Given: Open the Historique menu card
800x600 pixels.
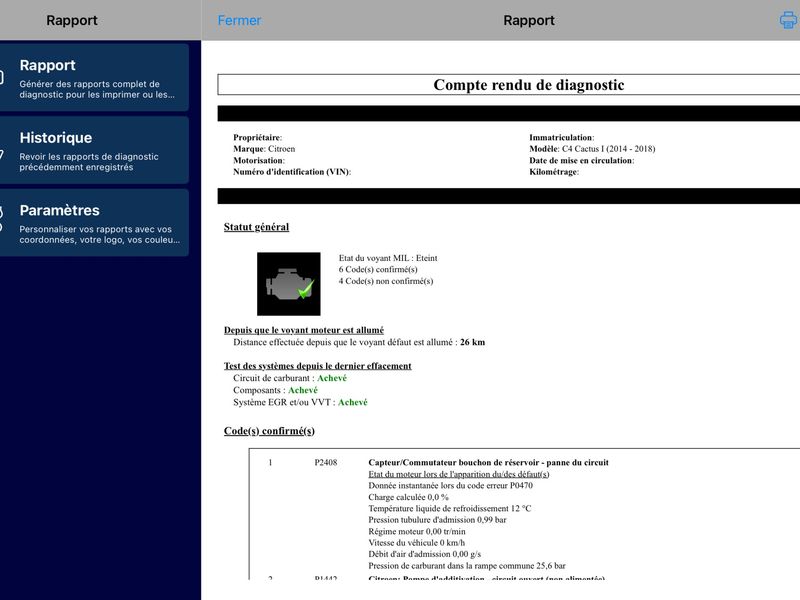Looking at the screenshot, I should [94, 150].
